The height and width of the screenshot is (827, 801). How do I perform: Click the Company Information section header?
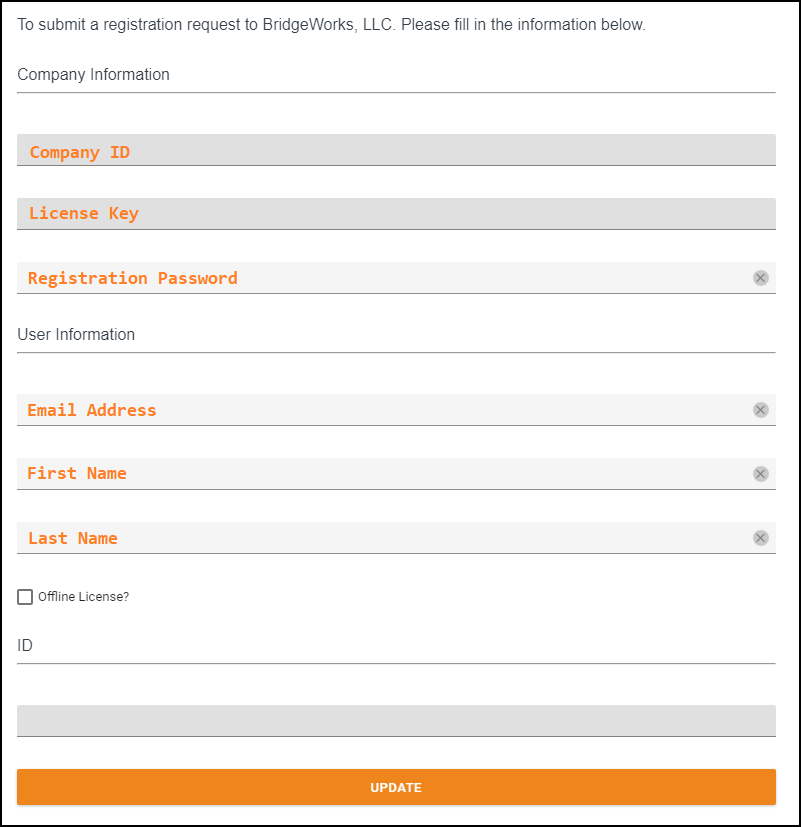click(x=93, y=74)
